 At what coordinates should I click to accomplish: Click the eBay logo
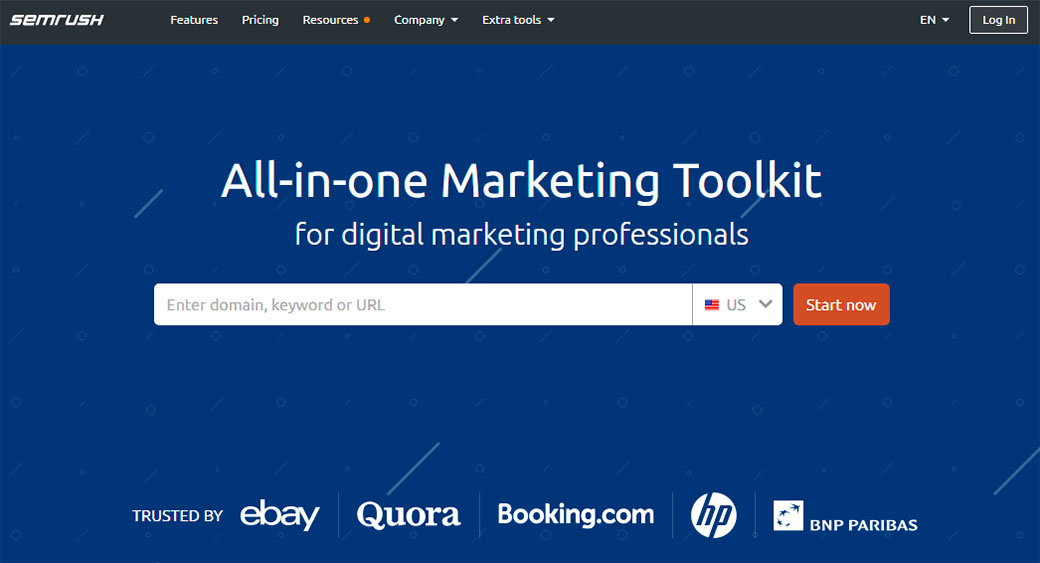coord(279,515)
